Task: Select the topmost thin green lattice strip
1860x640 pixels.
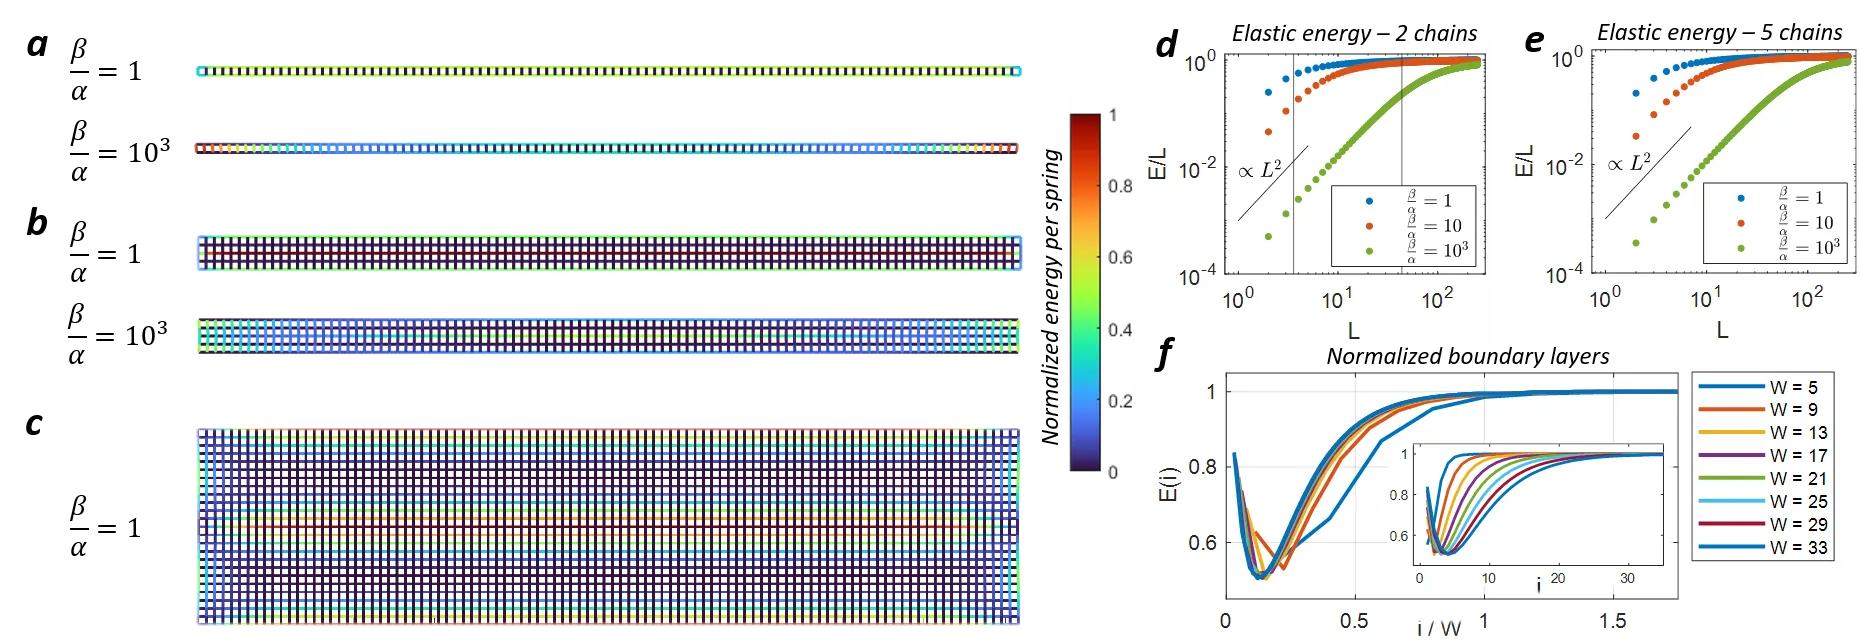Action: click(610, 71)
